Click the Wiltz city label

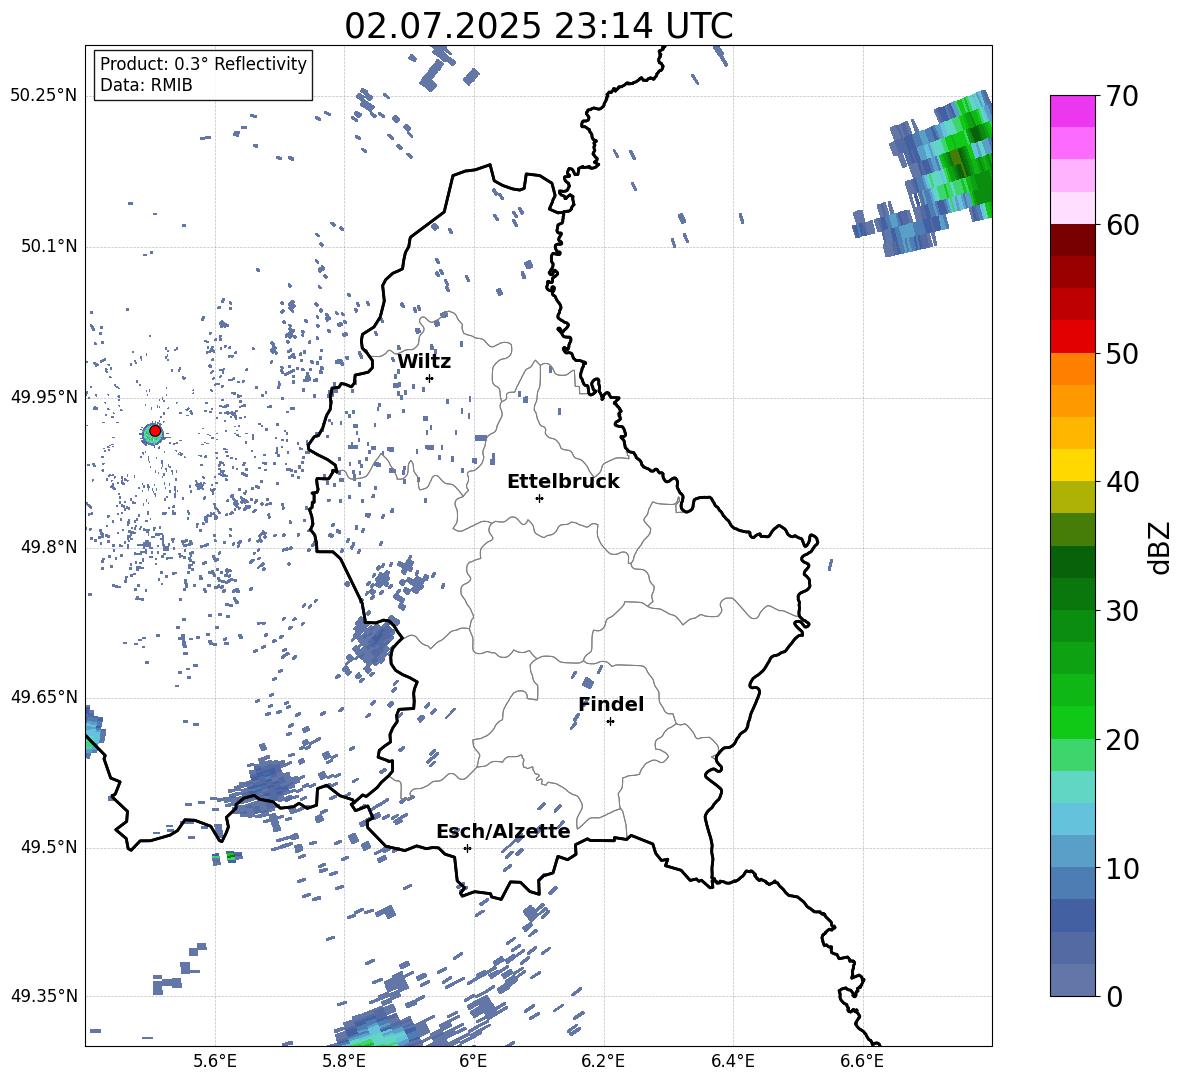(424, 362)
